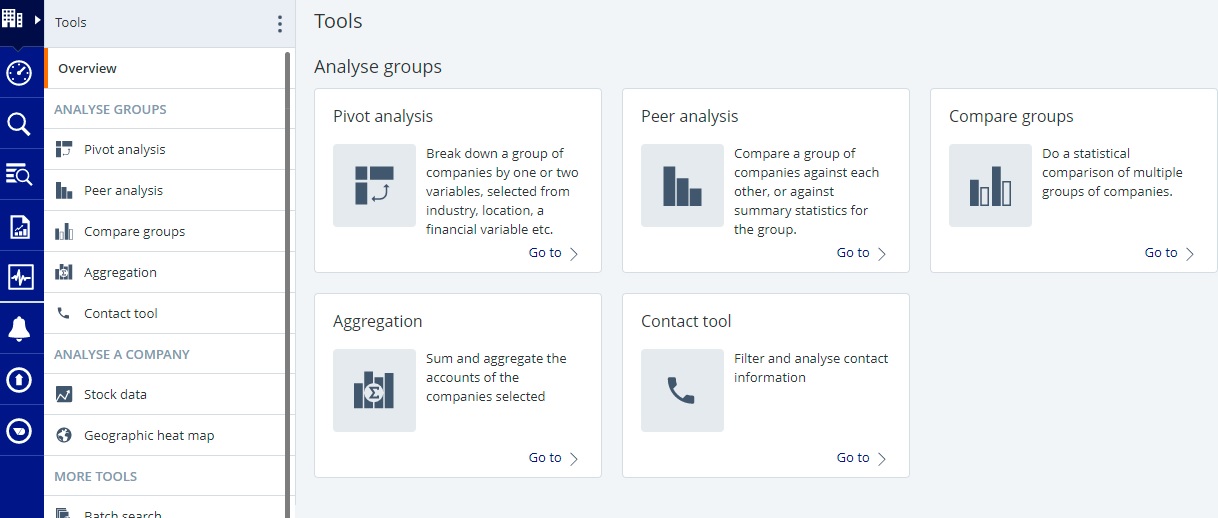This screenshot has height=518, width=1218.
Task: Click the Aggregation card sigma icon
Action: point(374,390)
